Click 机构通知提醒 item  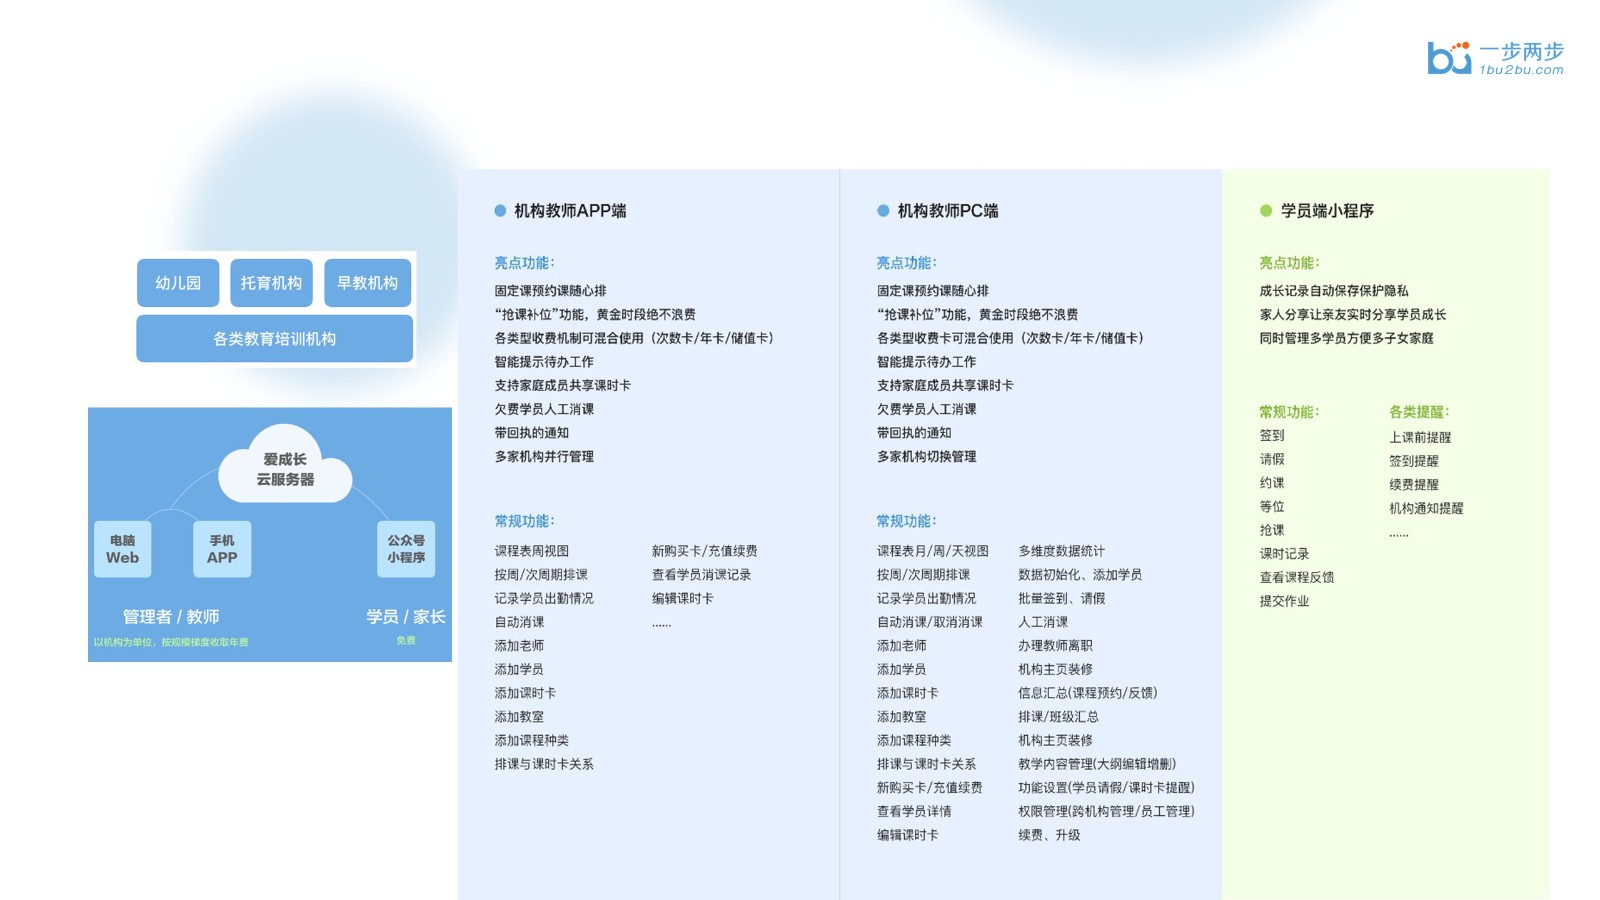(1426, 508)
